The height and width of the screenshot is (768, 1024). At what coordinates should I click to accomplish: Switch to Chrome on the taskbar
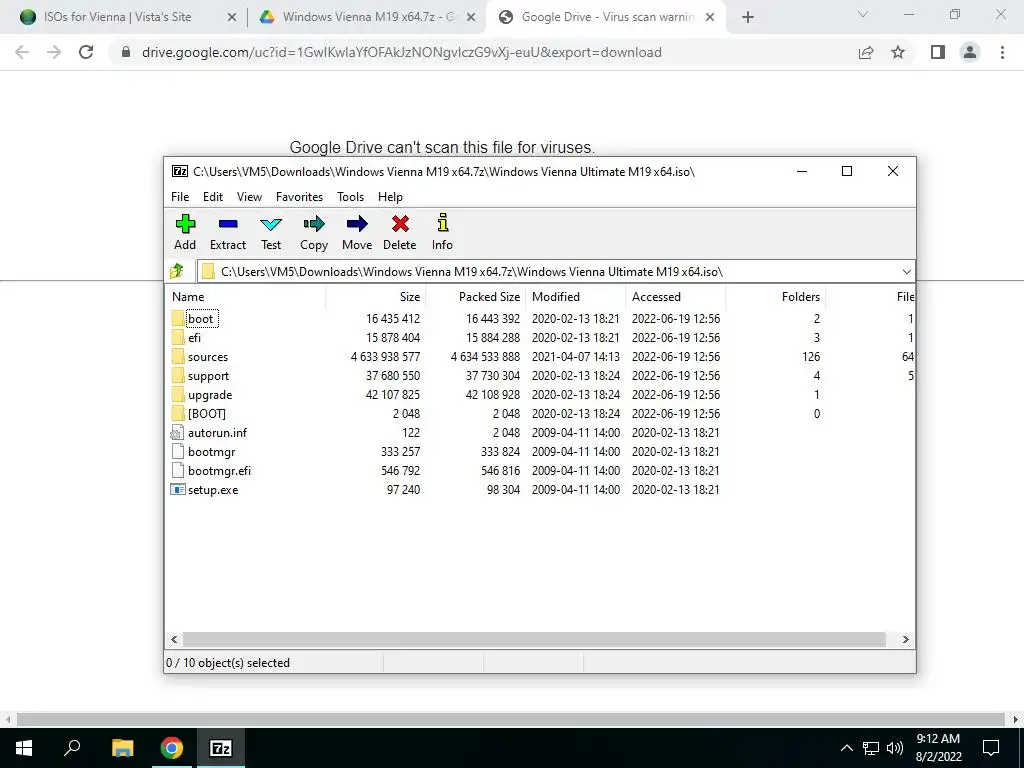tap(172, 748)
